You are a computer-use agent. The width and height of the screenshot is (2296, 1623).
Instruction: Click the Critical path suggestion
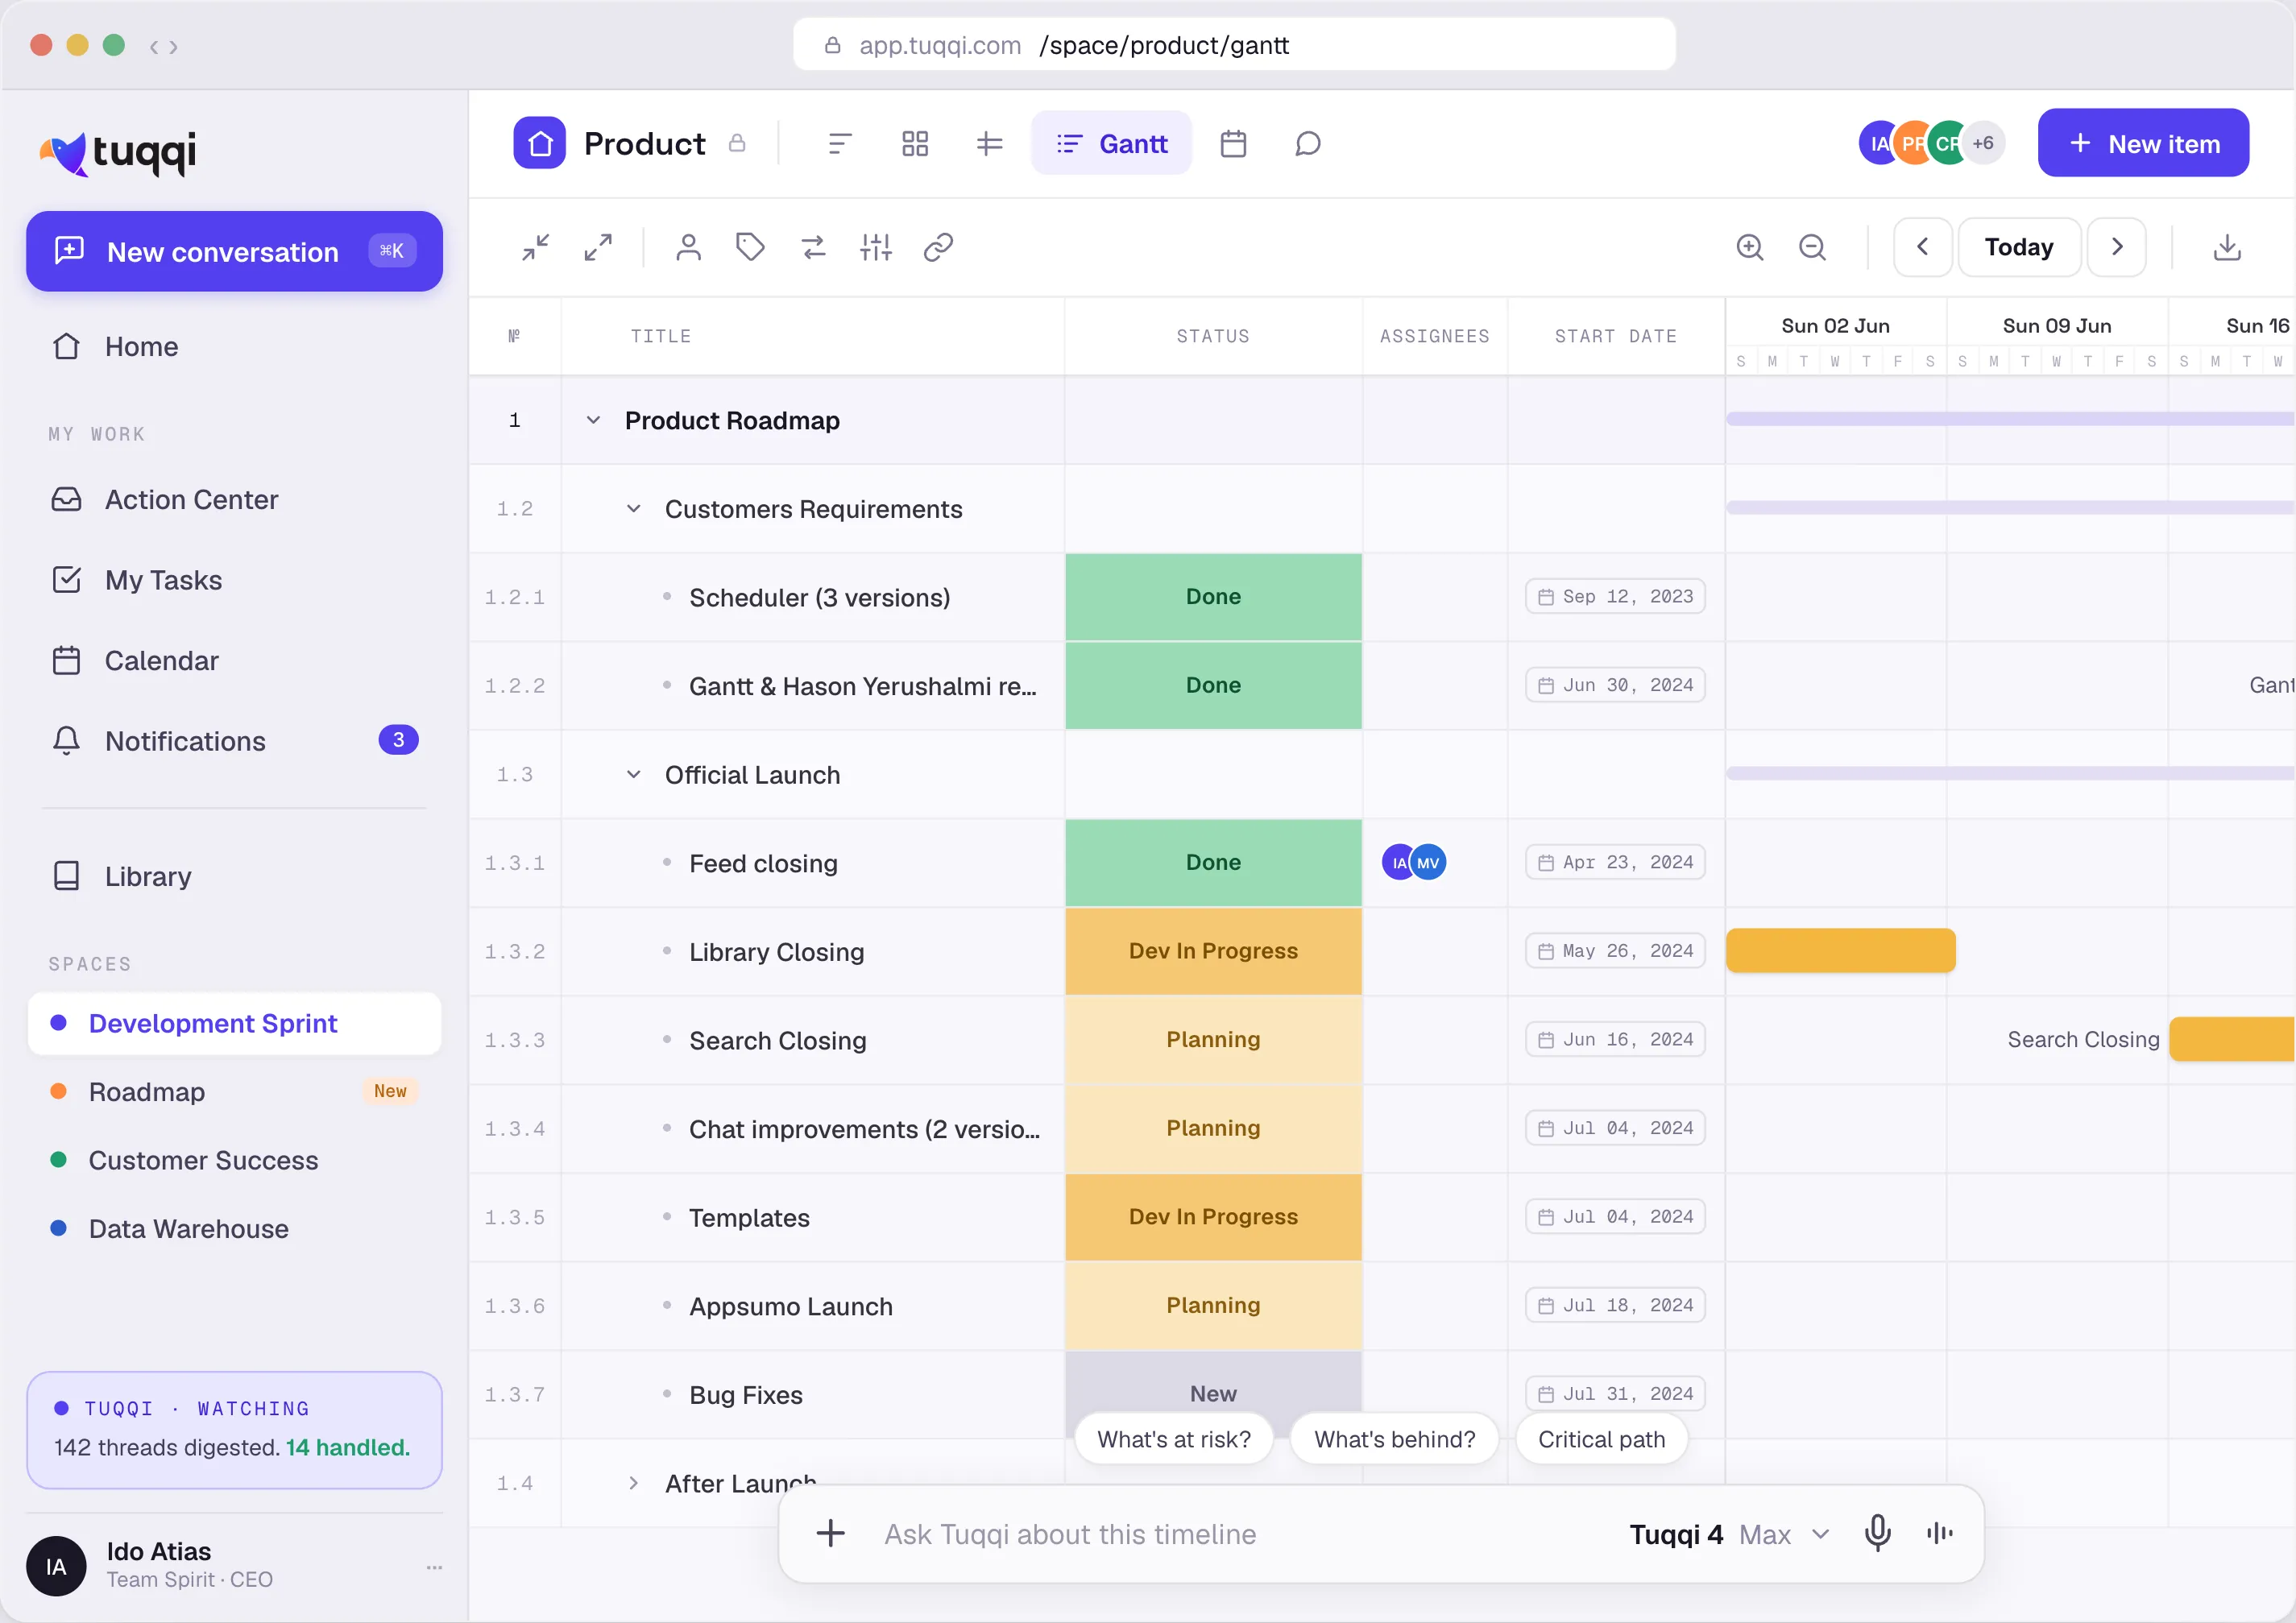[1601, 1439]
